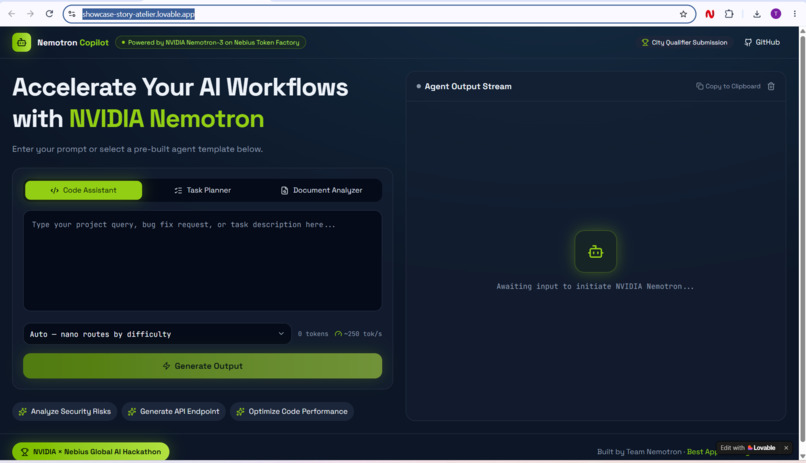Image resolution: width=806 pixels, height=463 pixels.
Task: Choose the Optimize Code Performance template
Action: [x=292, y=411]
